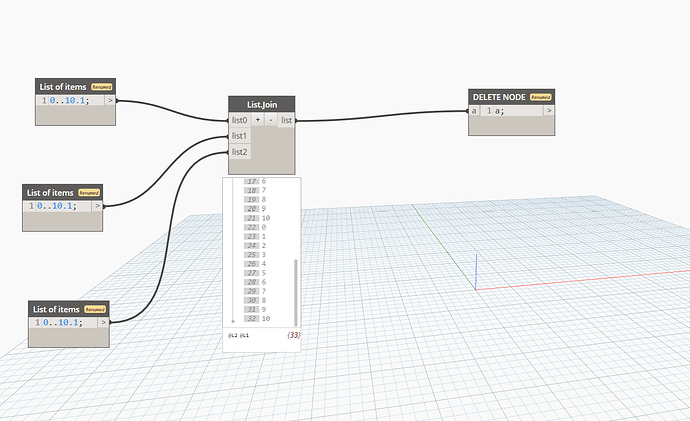Click Renamed badge on node feeding list1
Screen dimensions: 690x421
(89, 193)
